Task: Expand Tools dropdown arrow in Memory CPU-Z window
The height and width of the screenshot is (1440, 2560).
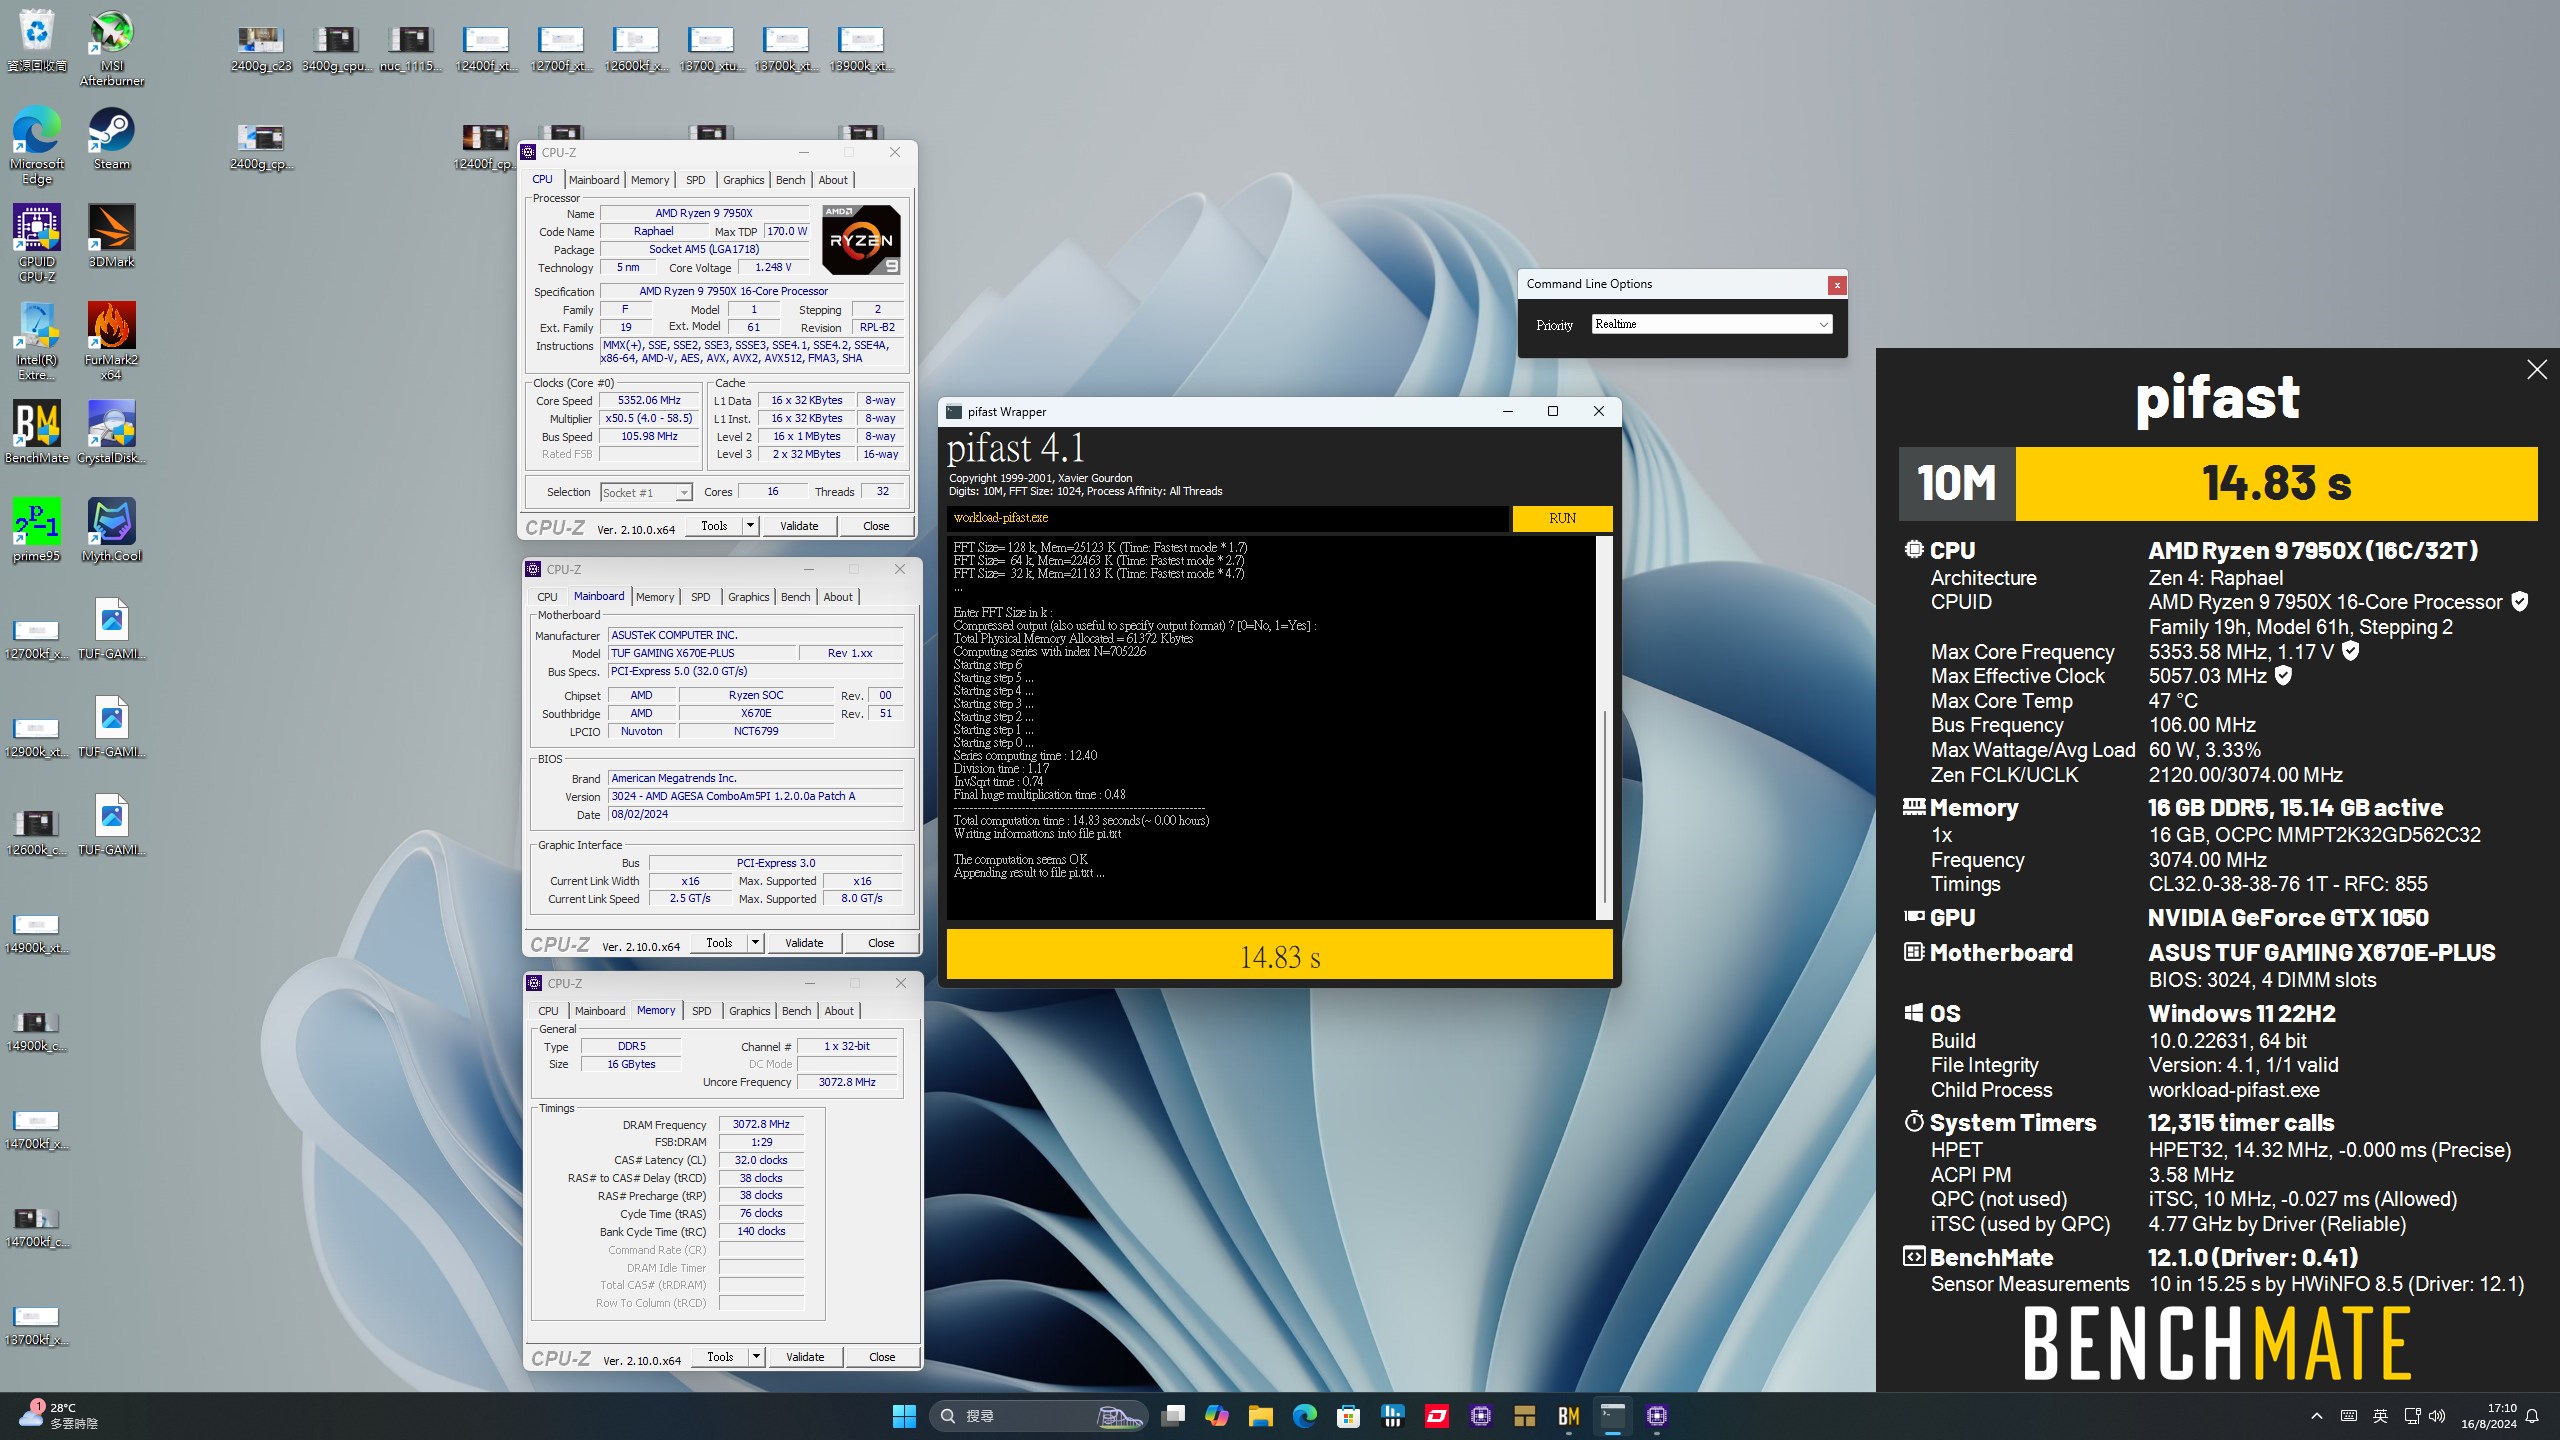Action: pos(756,1357)
